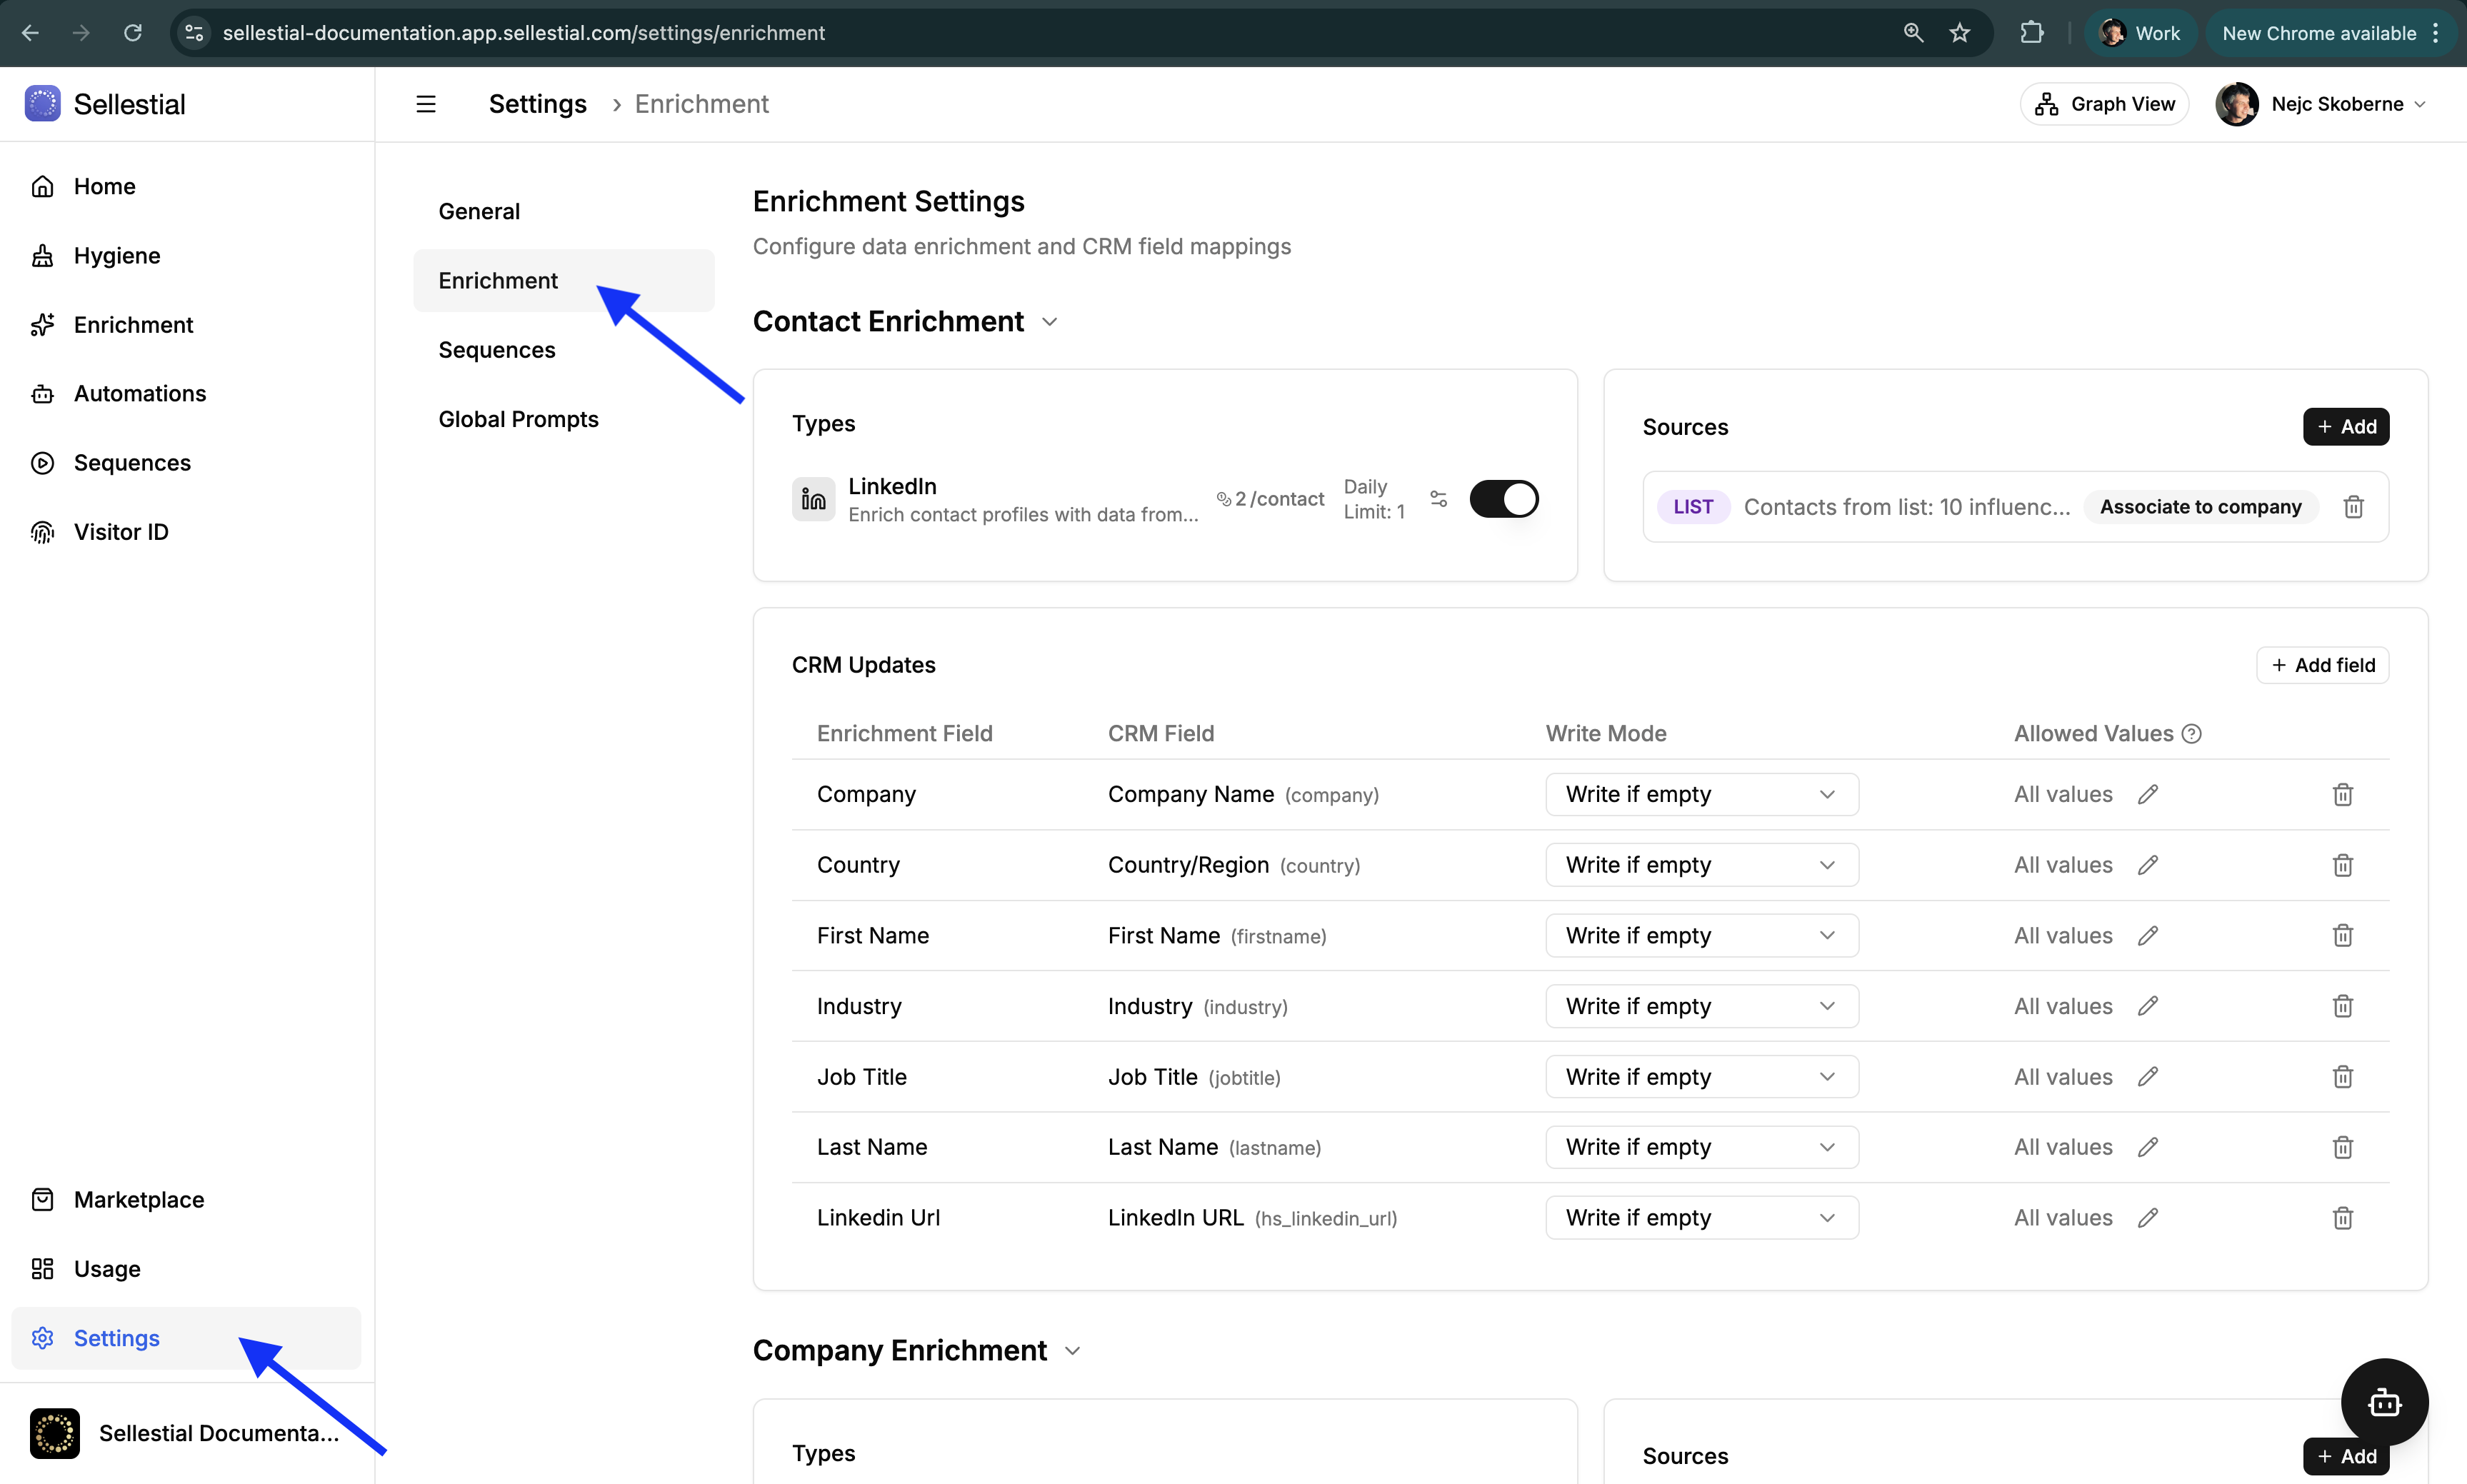Click the Allowed Values help icon
Screen dimensions: 2467x1484
(2191, 734)
